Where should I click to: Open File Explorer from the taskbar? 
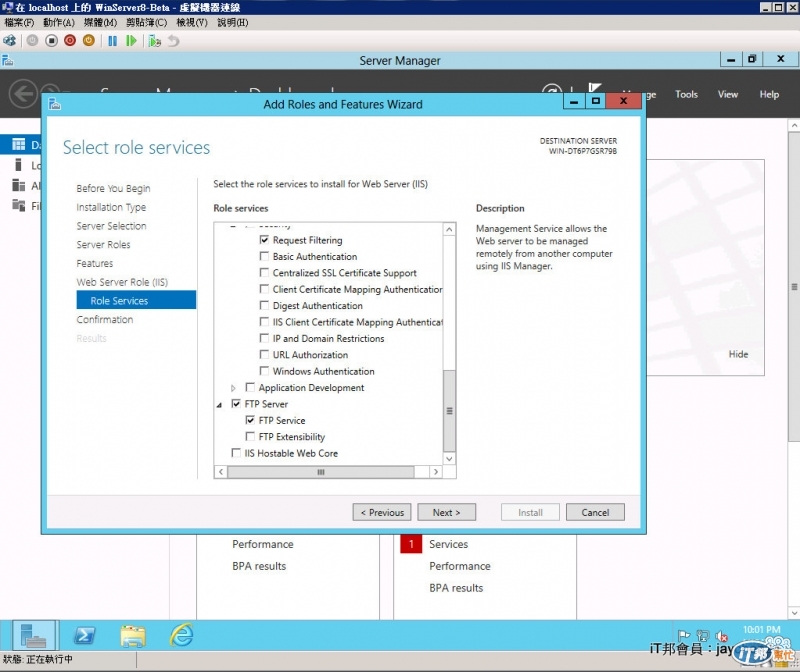pyautogui.click(x=133, y=635)
